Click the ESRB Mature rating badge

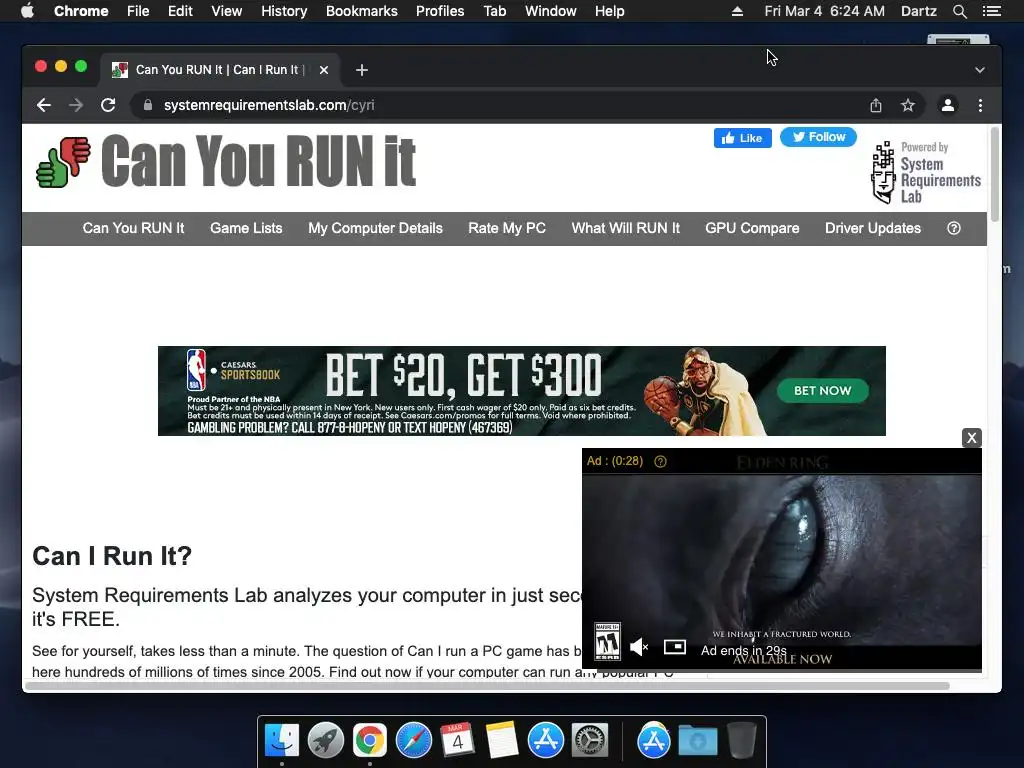[607, 641]
